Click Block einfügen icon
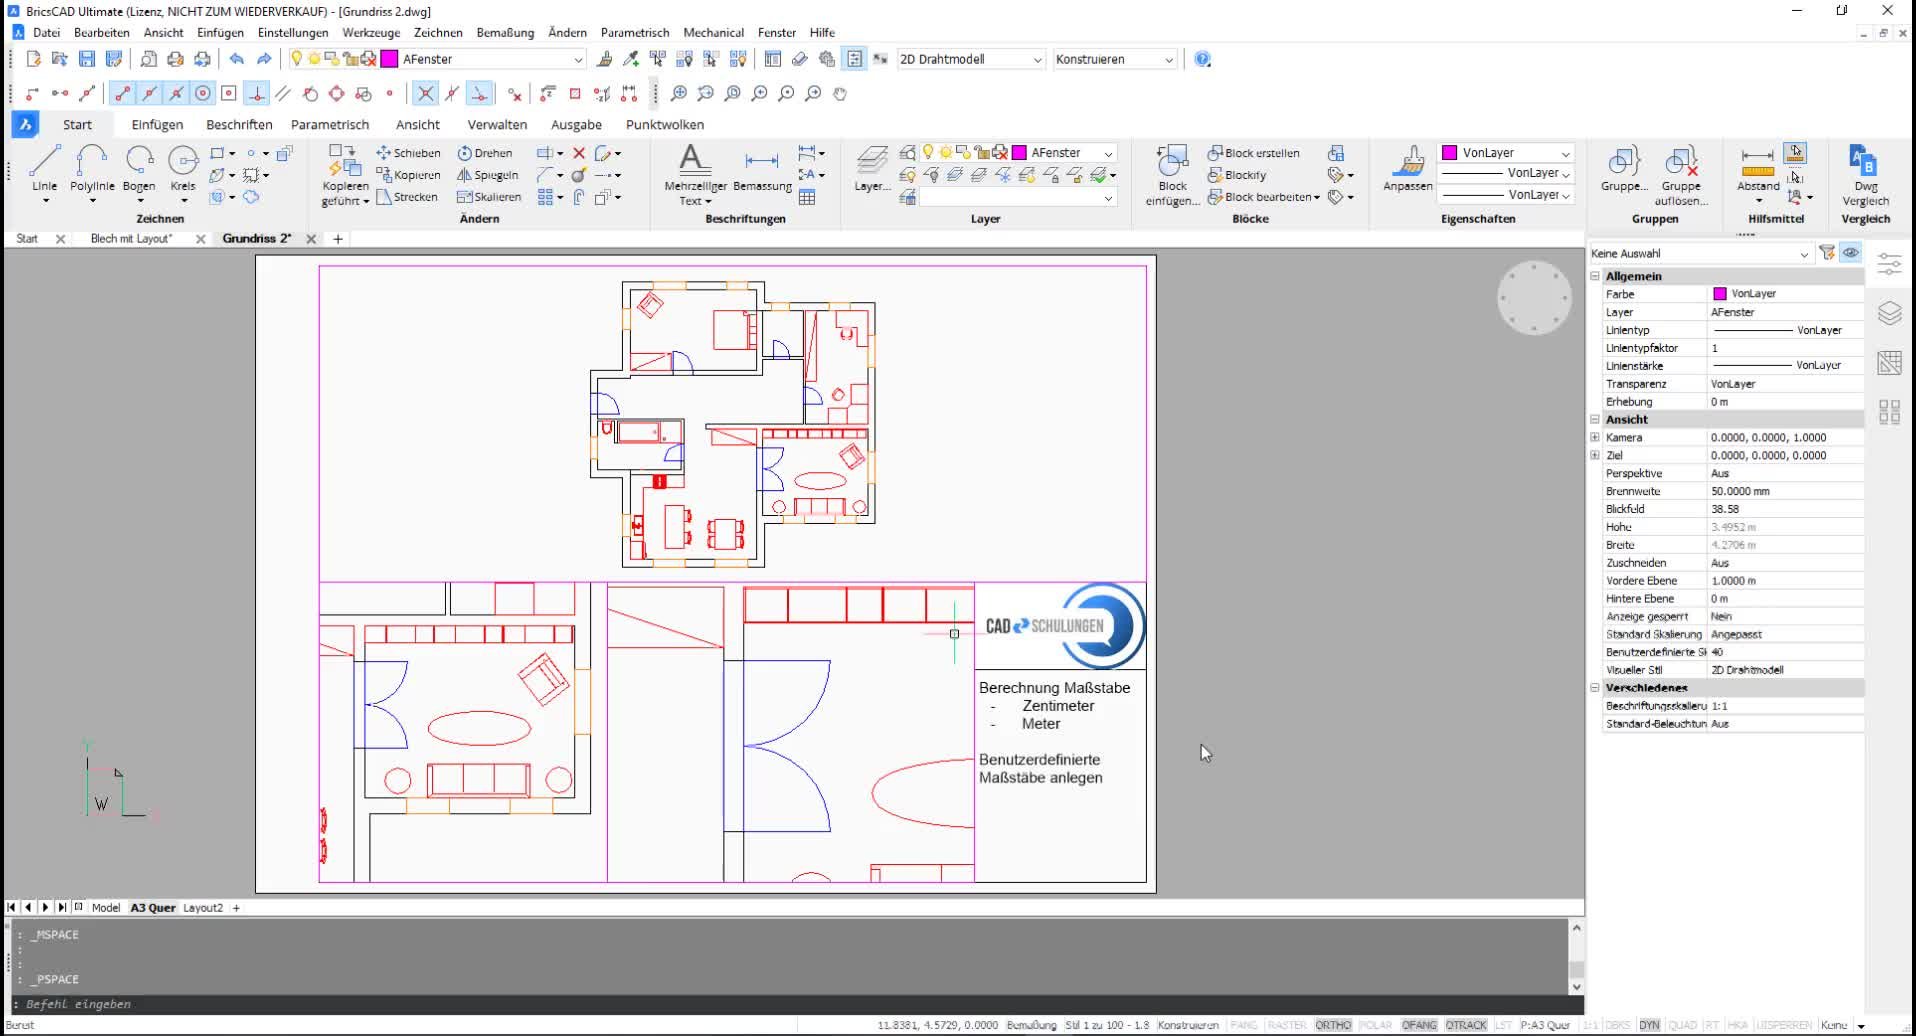1916x1036 pixels. (x=1172, y=175)
